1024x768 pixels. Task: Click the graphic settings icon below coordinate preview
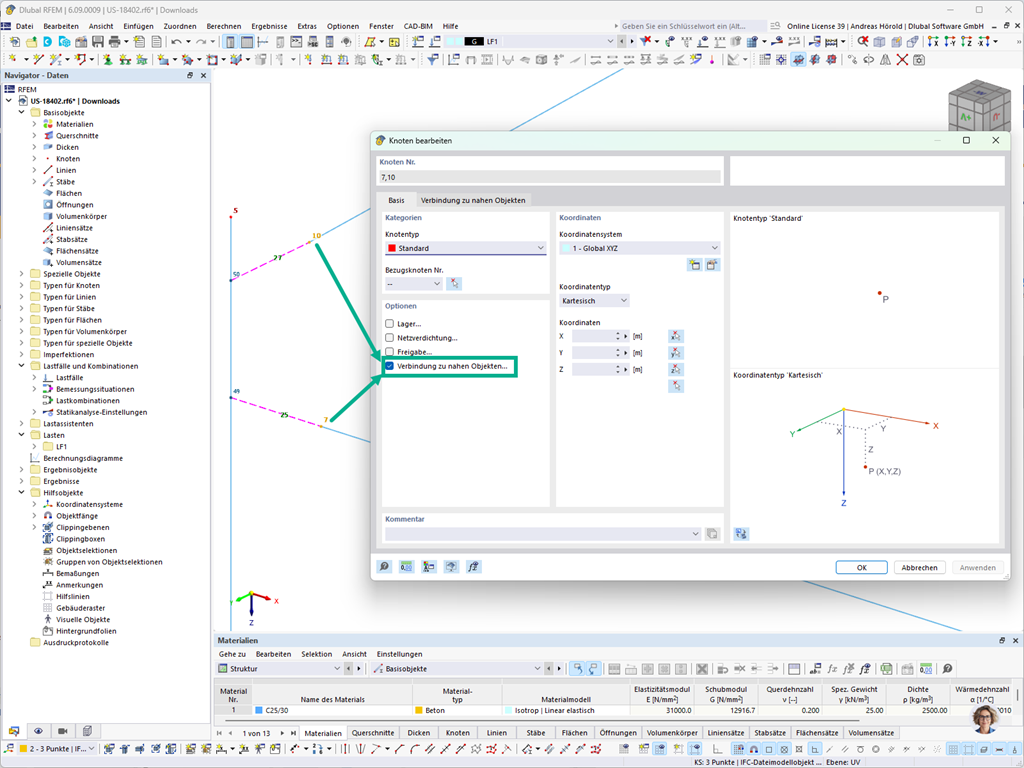click(741, 534)
